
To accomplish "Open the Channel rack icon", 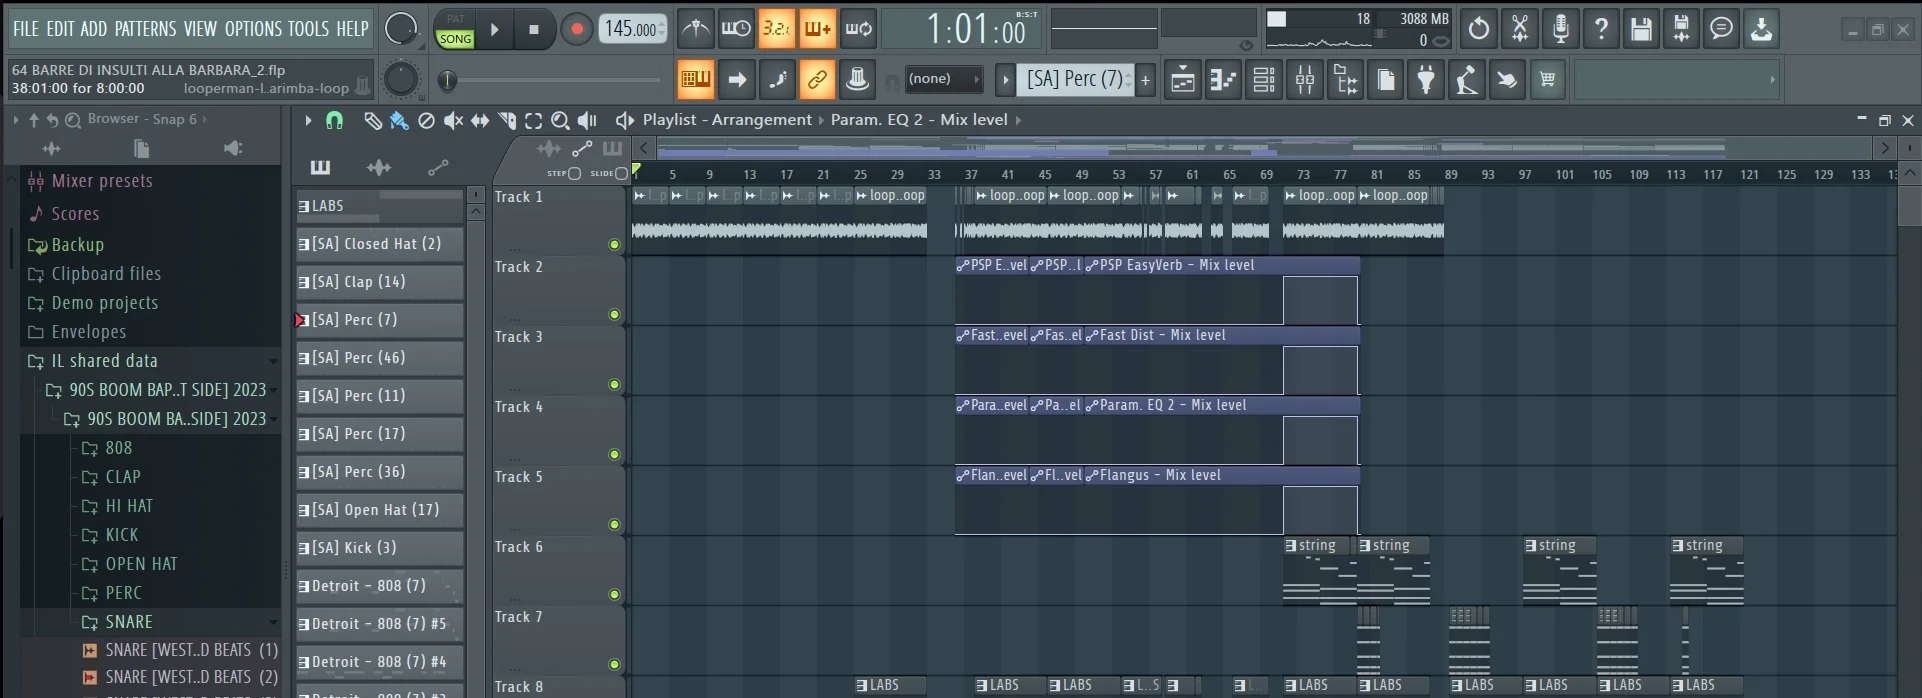I will click(x=1264, y=80).
